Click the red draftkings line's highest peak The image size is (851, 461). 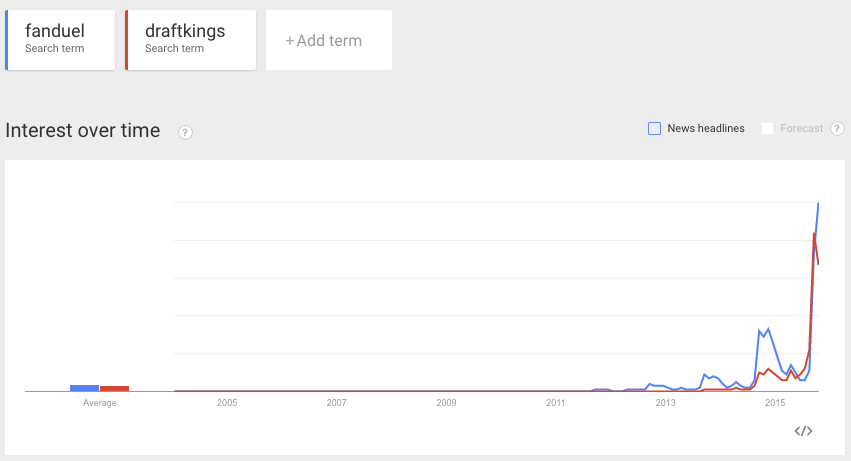click(x=815, y=234)
